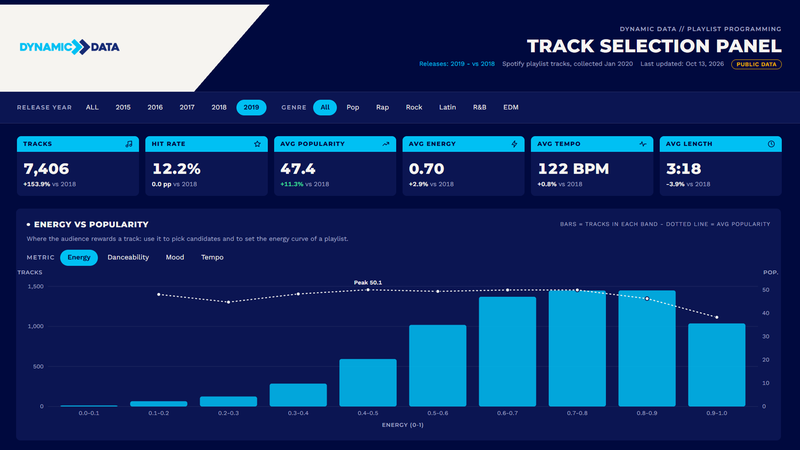800x450 pixels.
Task: Click the Peak 50.1 popularity point
Action: click(368, 290)
